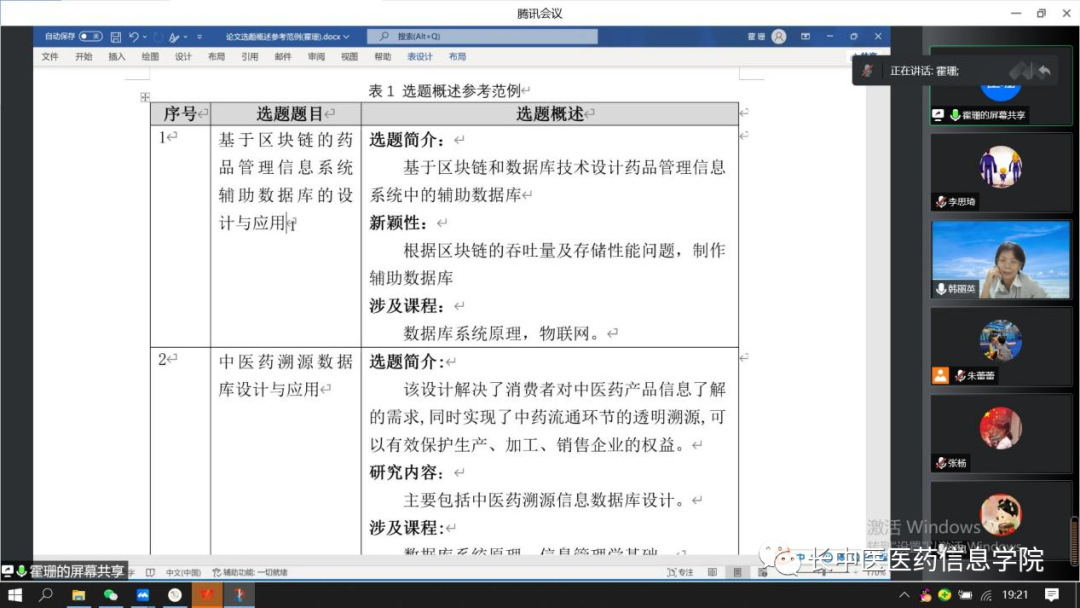Click the 选题概述 header cell
This screenshot has width=1080, height=608.
point(550,114)
